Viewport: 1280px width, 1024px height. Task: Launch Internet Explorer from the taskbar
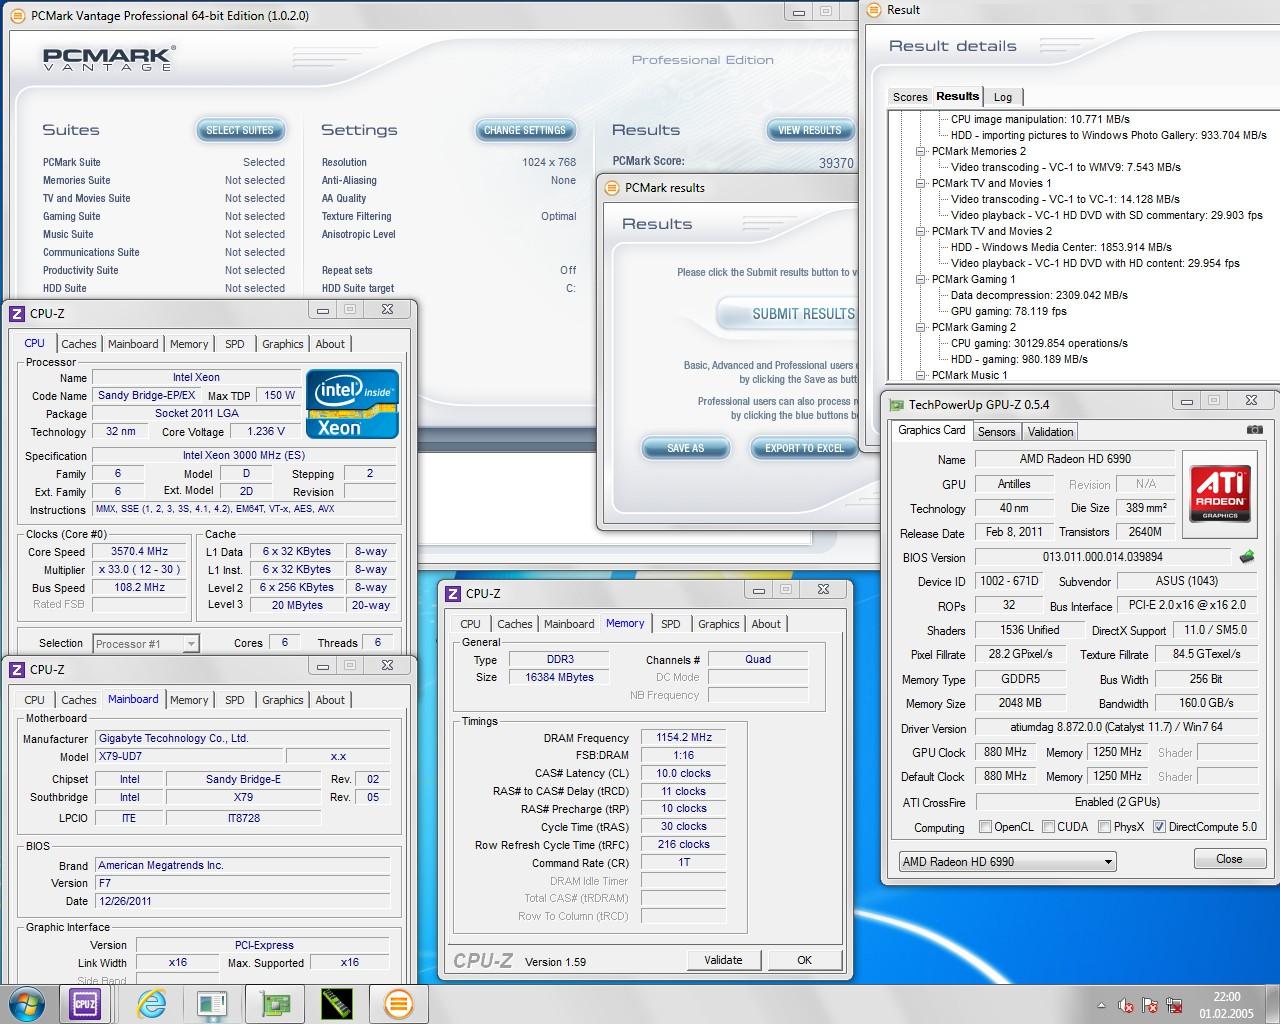(x=151, y=1003)
